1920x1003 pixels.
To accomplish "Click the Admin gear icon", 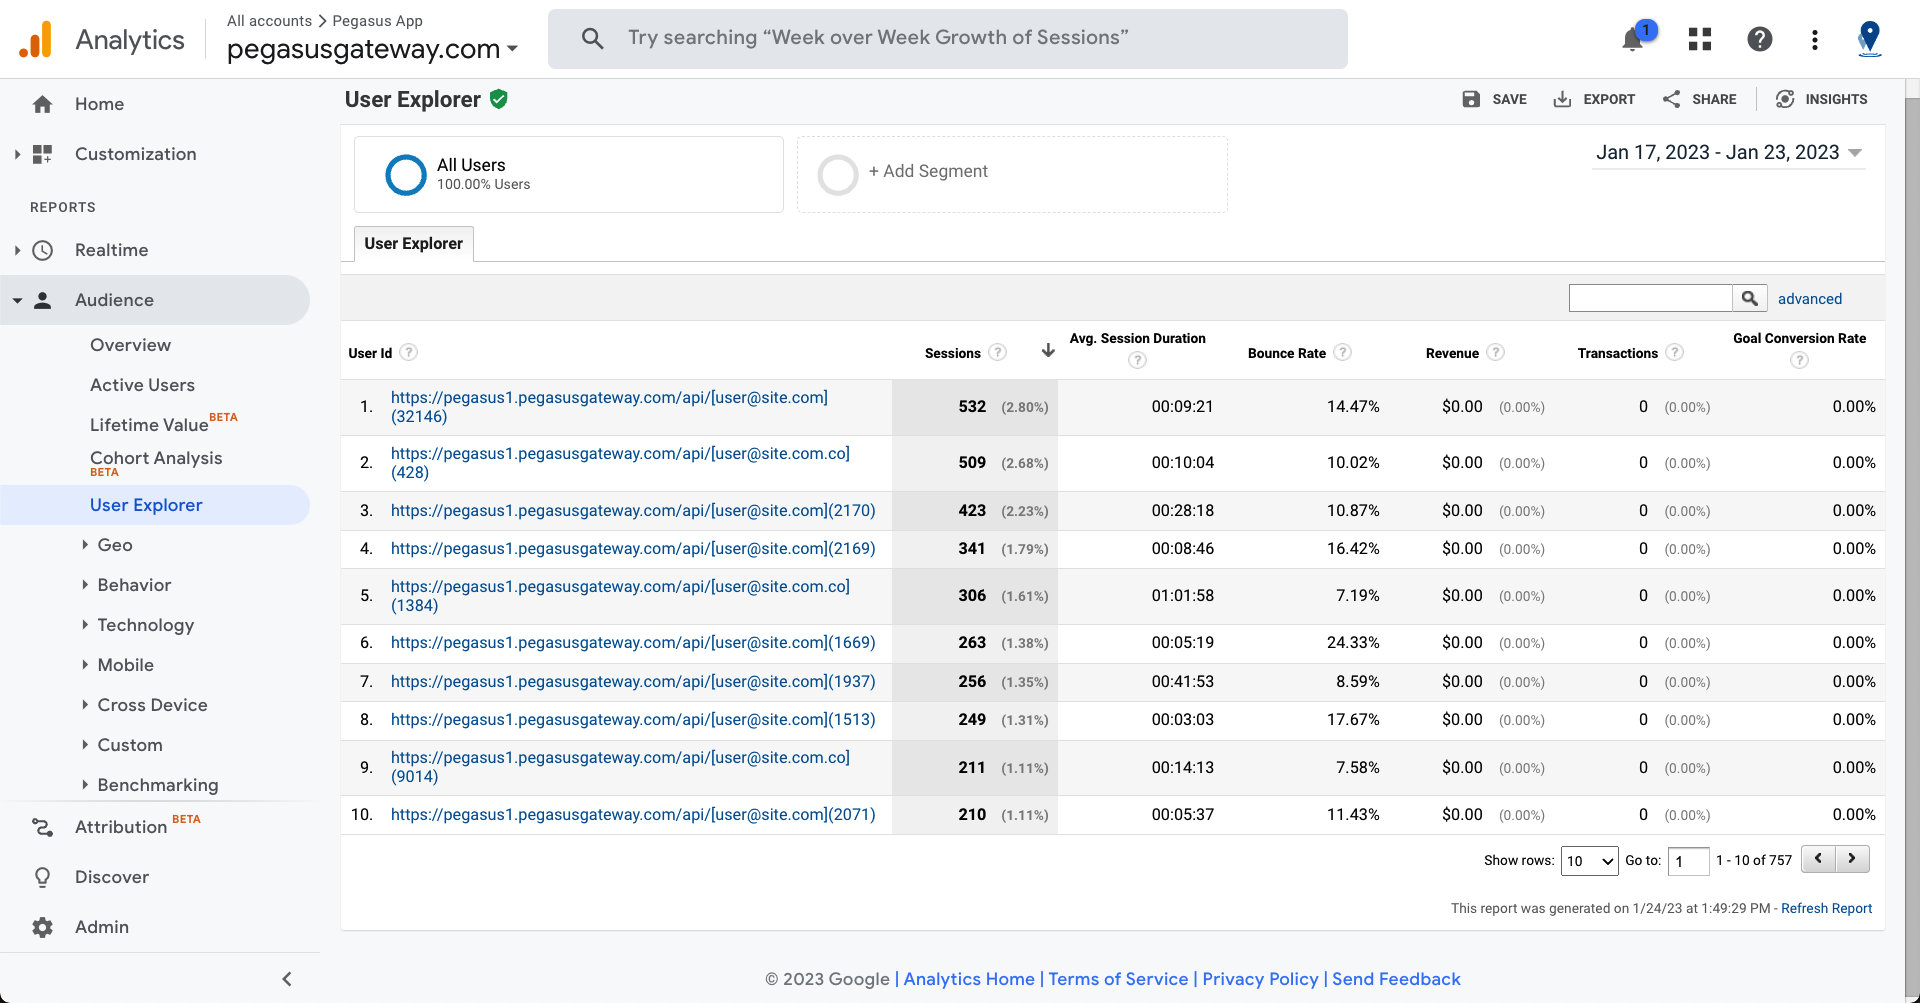I will [42, 927].
